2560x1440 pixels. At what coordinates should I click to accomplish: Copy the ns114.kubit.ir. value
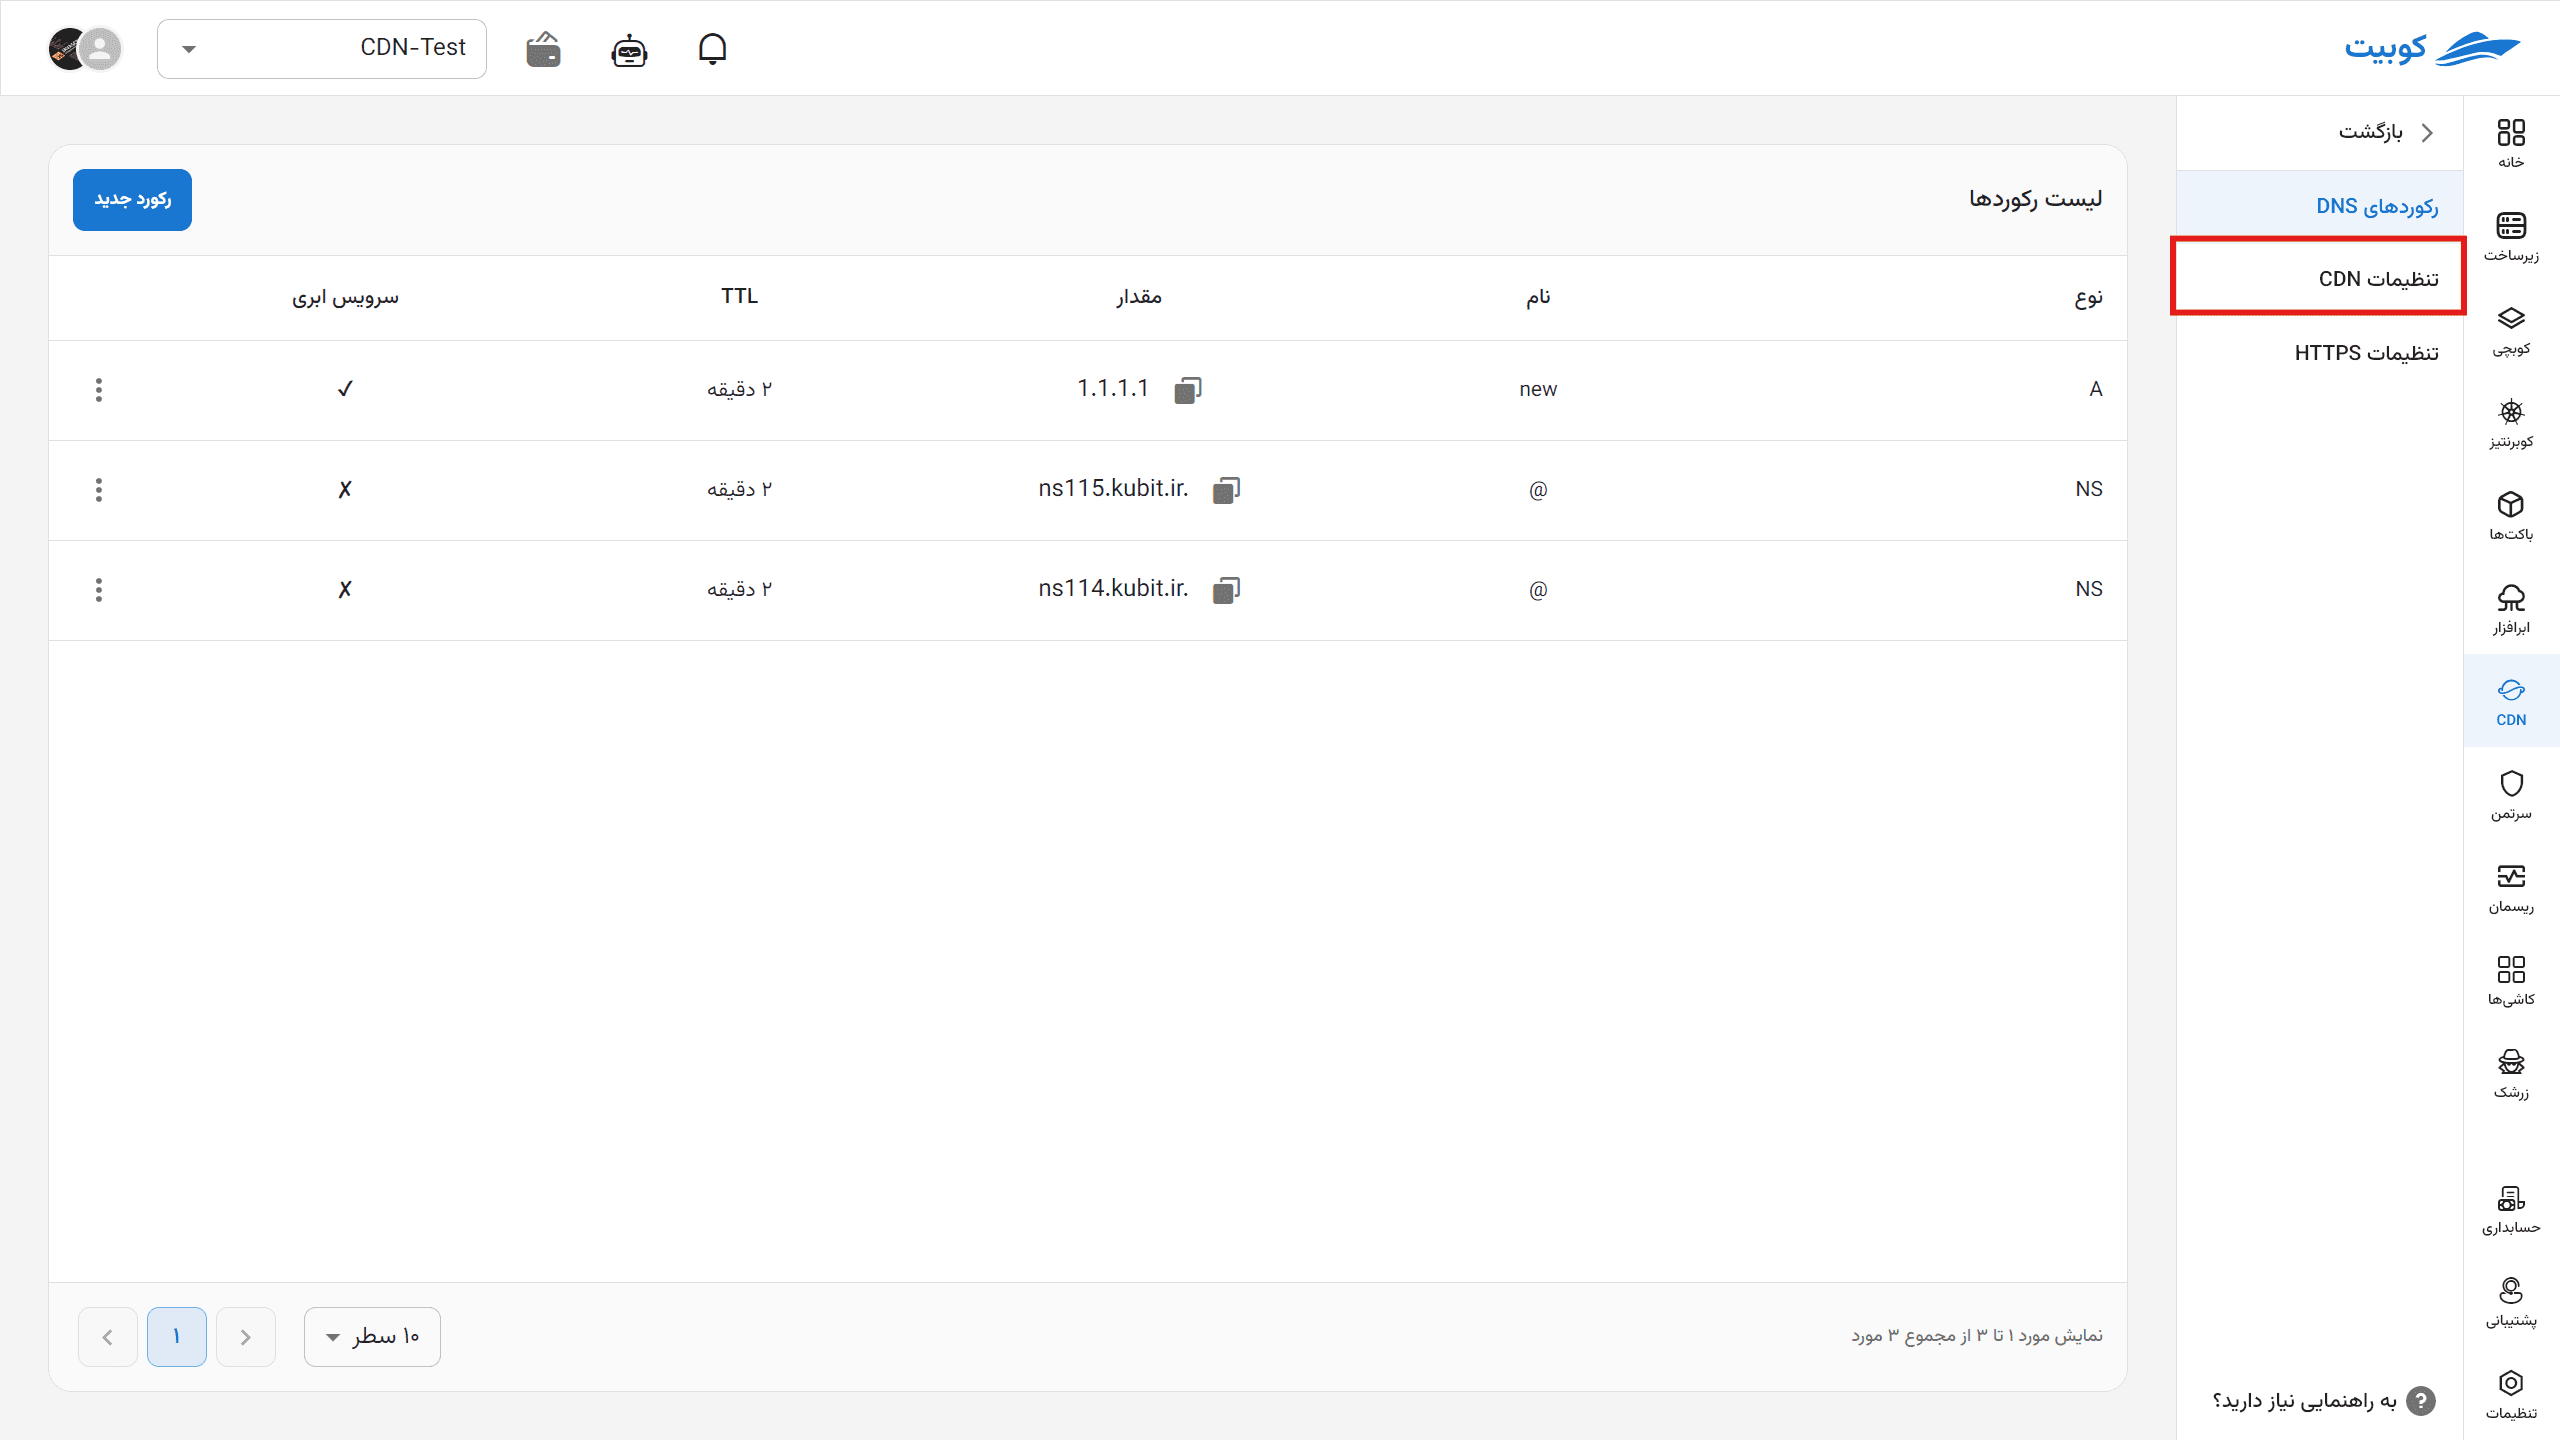1226,590
